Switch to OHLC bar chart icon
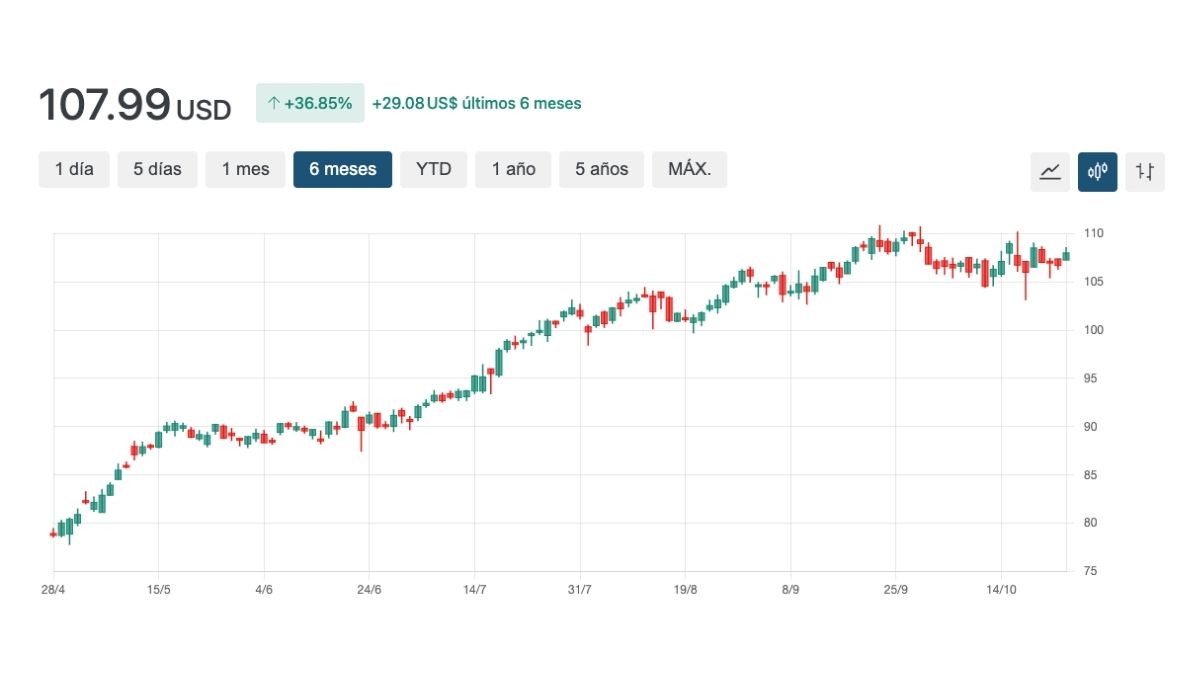The height and width of the screenshot is (675, 1200). click(x=1145, y=171)
